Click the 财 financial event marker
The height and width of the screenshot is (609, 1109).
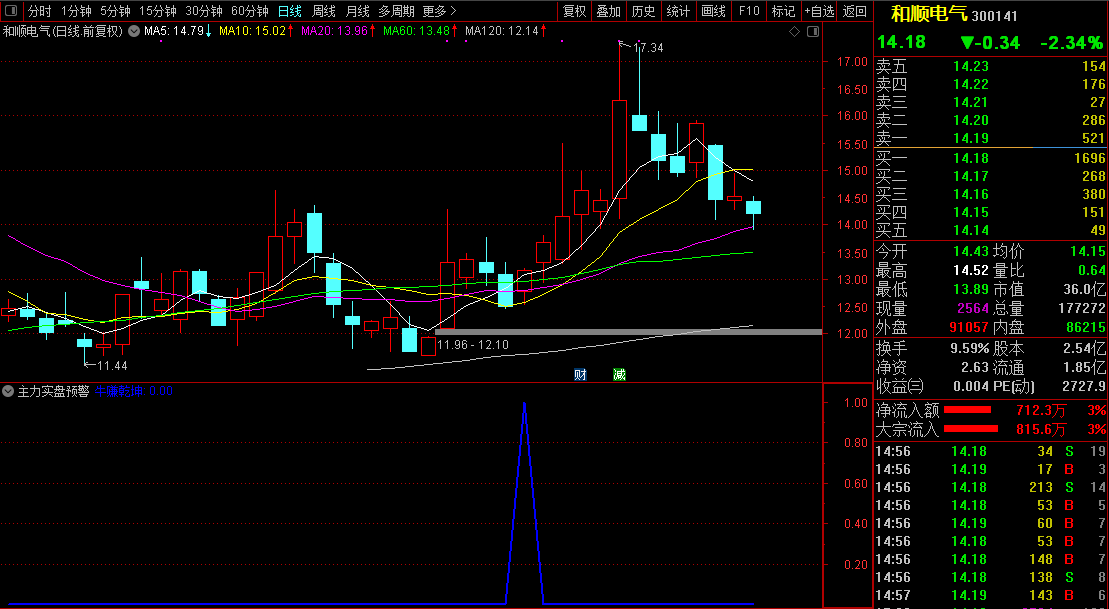[x=580, y=375]
